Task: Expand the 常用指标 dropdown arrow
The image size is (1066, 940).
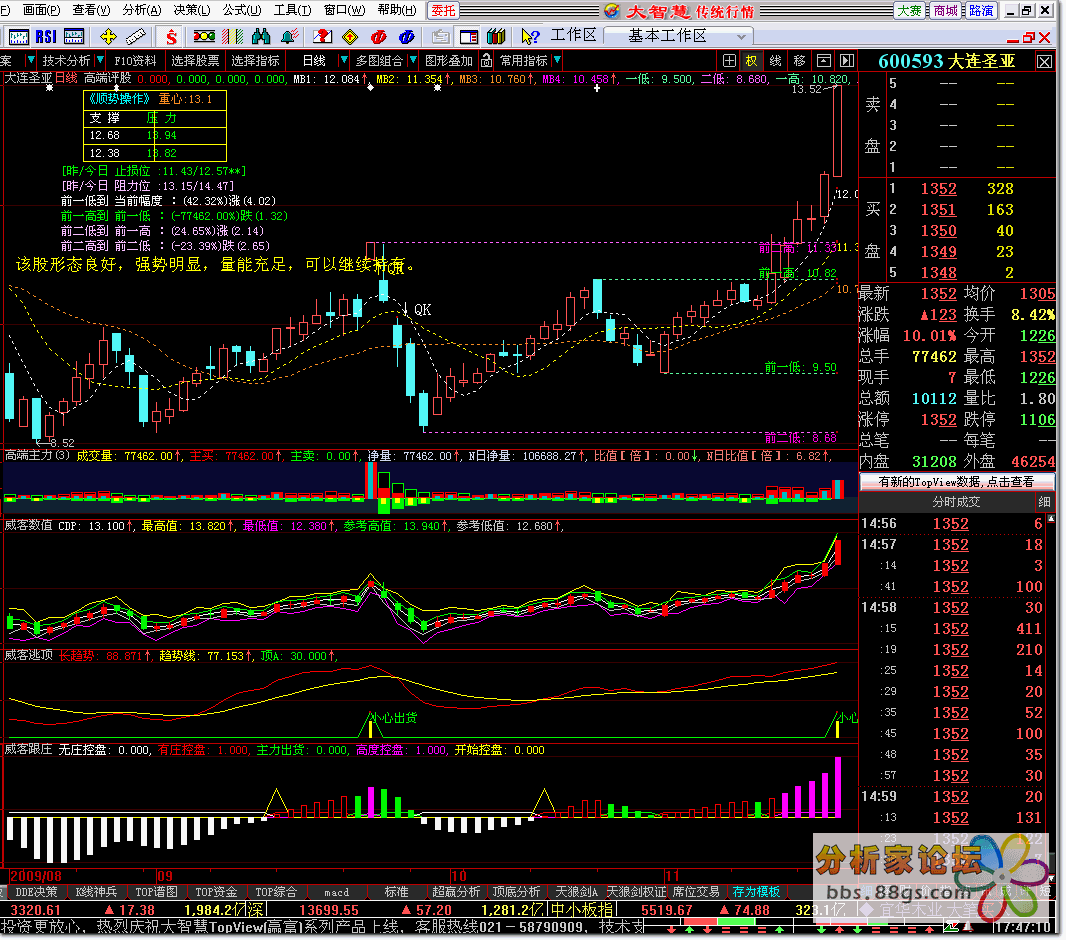Action: click(557, 60)
